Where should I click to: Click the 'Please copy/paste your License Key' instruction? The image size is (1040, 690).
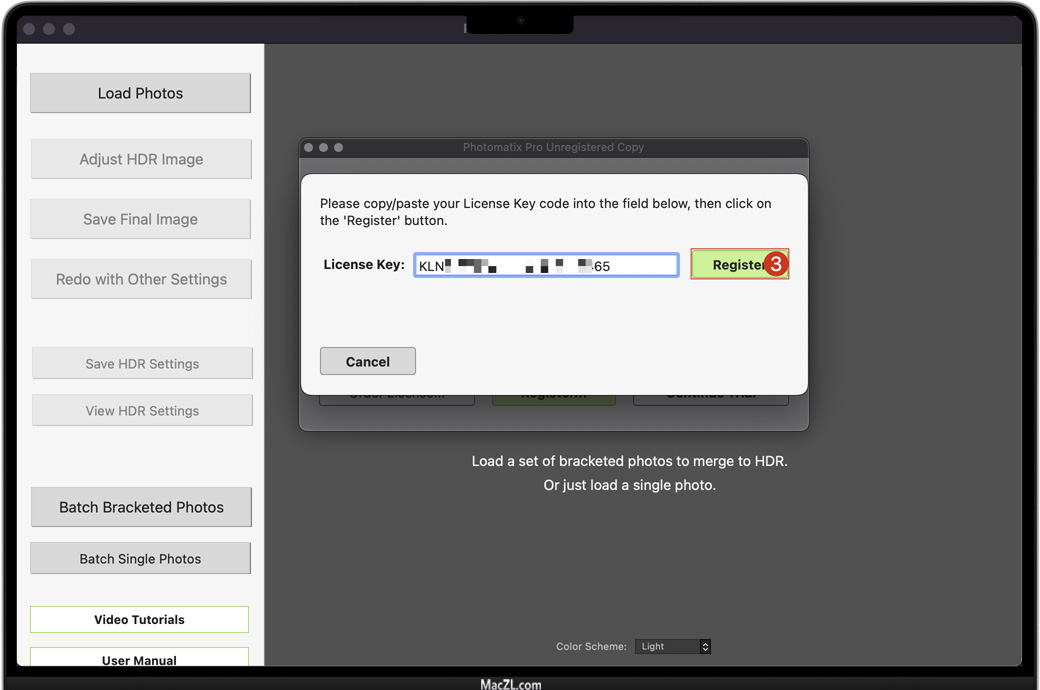click(545, 212)
